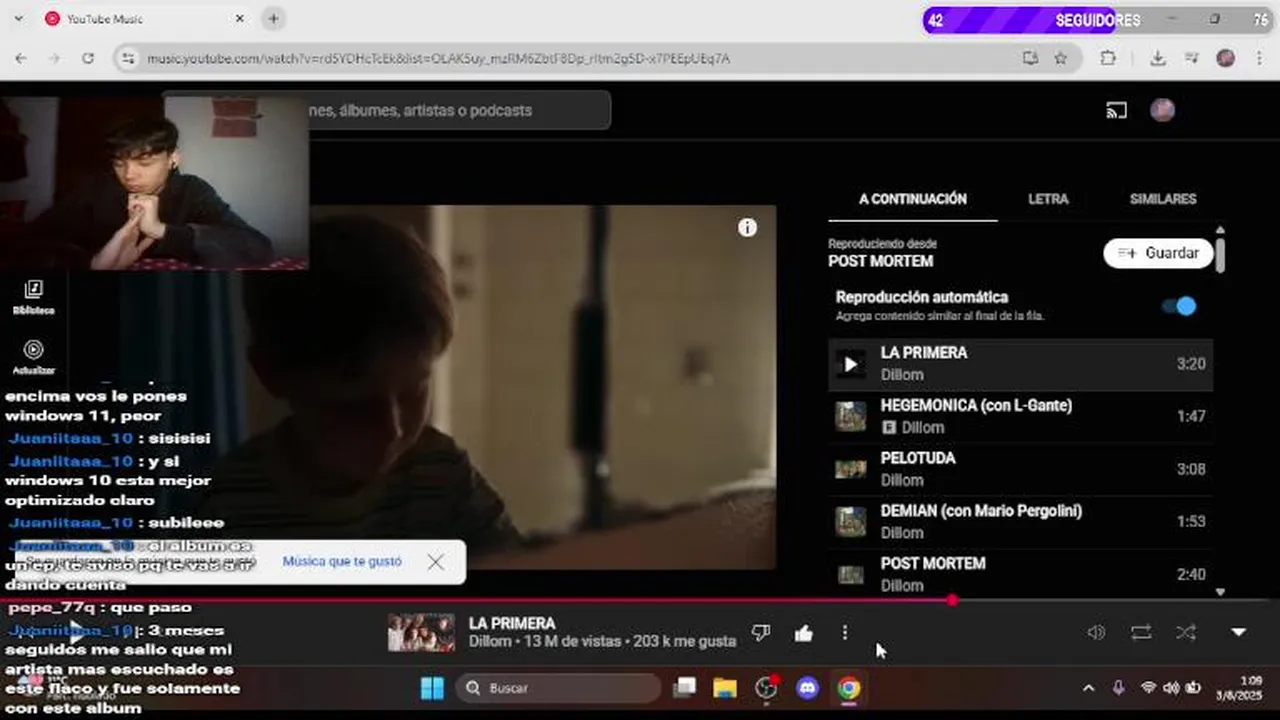This screenshot has height=720, width=1280.
Task: Select the YouTube Music browser tab
Action: pos(145,19)
